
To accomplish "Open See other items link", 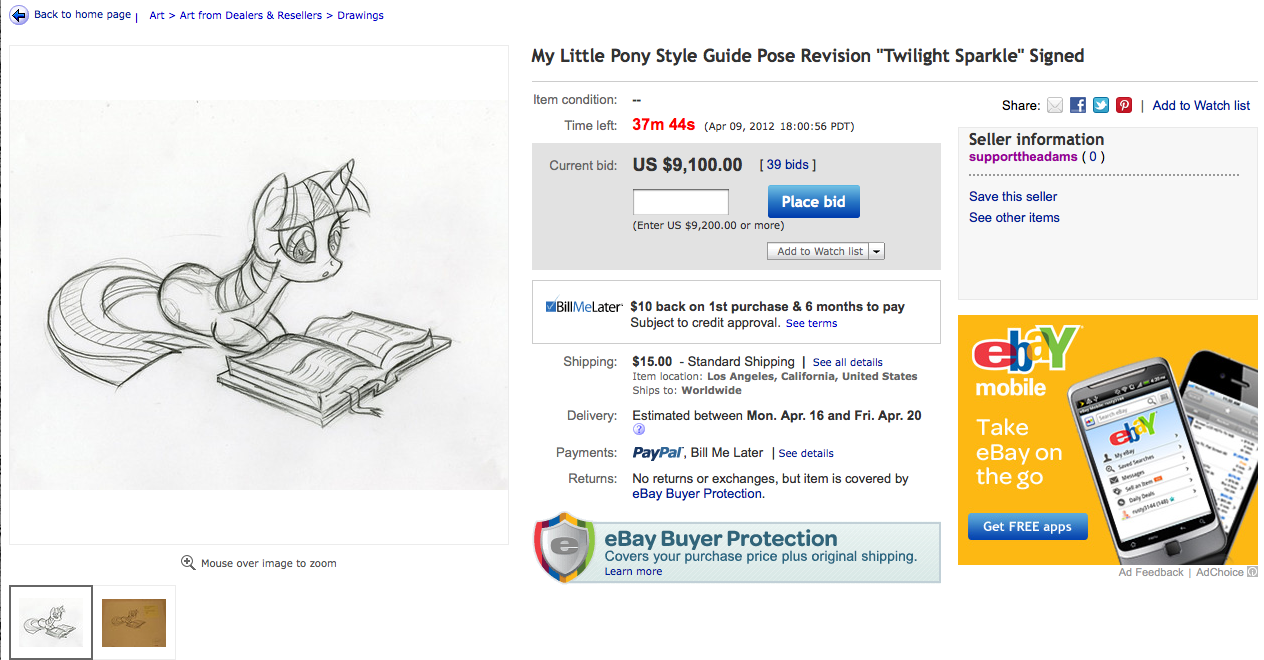I will coord(1014,218).
